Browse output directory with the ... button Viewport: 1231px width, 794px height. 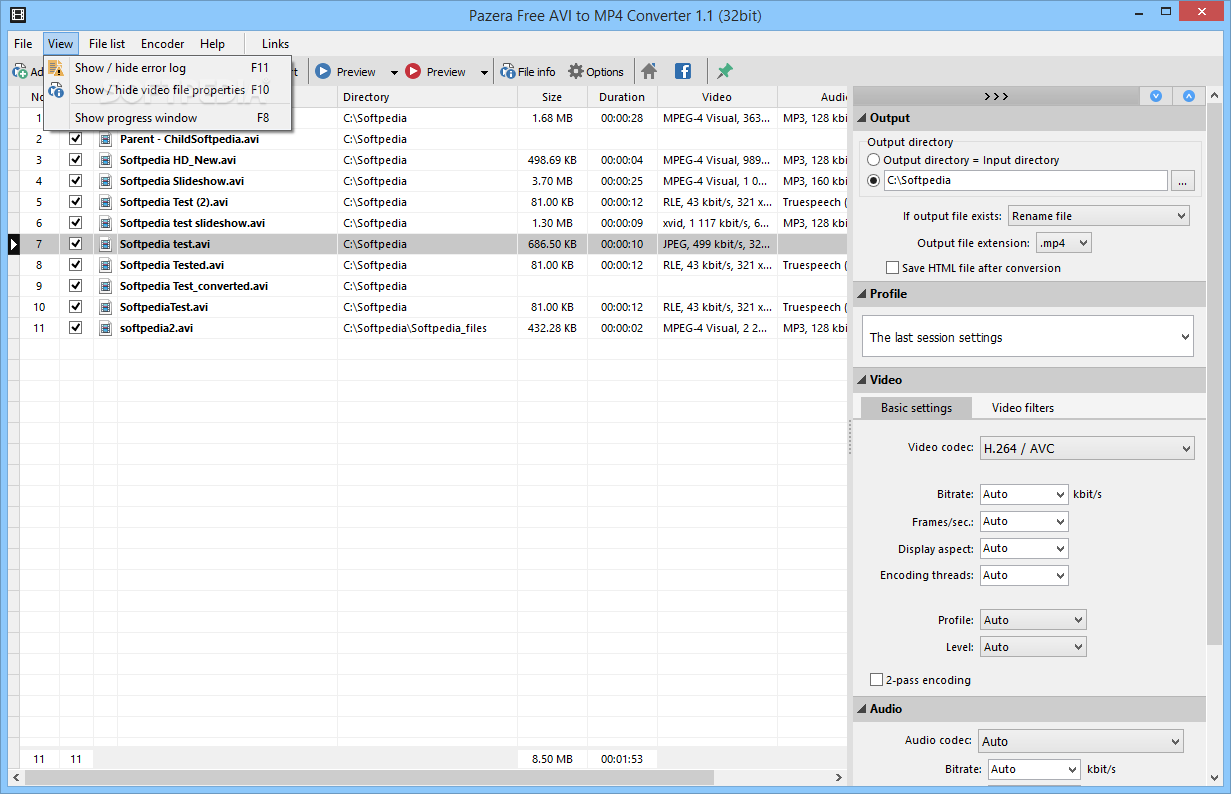pyautogui.click(x=1182, y=181)
